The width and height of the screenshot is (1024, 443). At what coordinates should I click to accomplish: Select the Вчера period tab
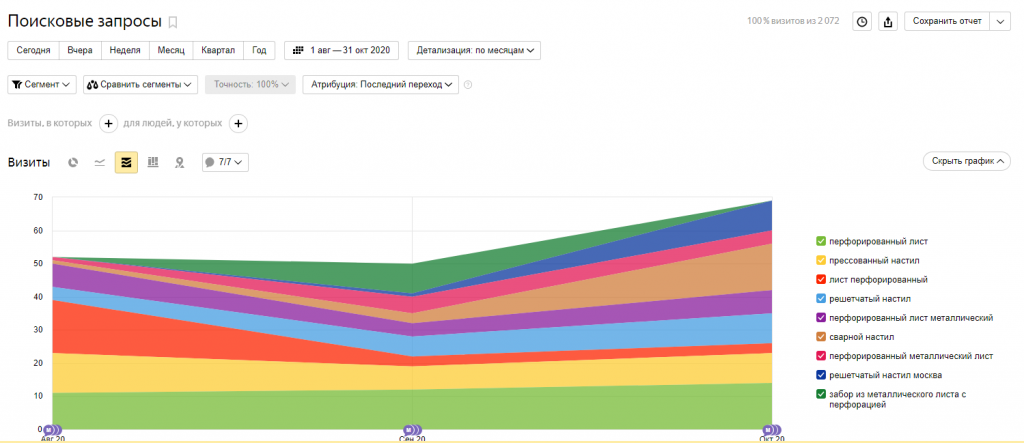(80, 50)
